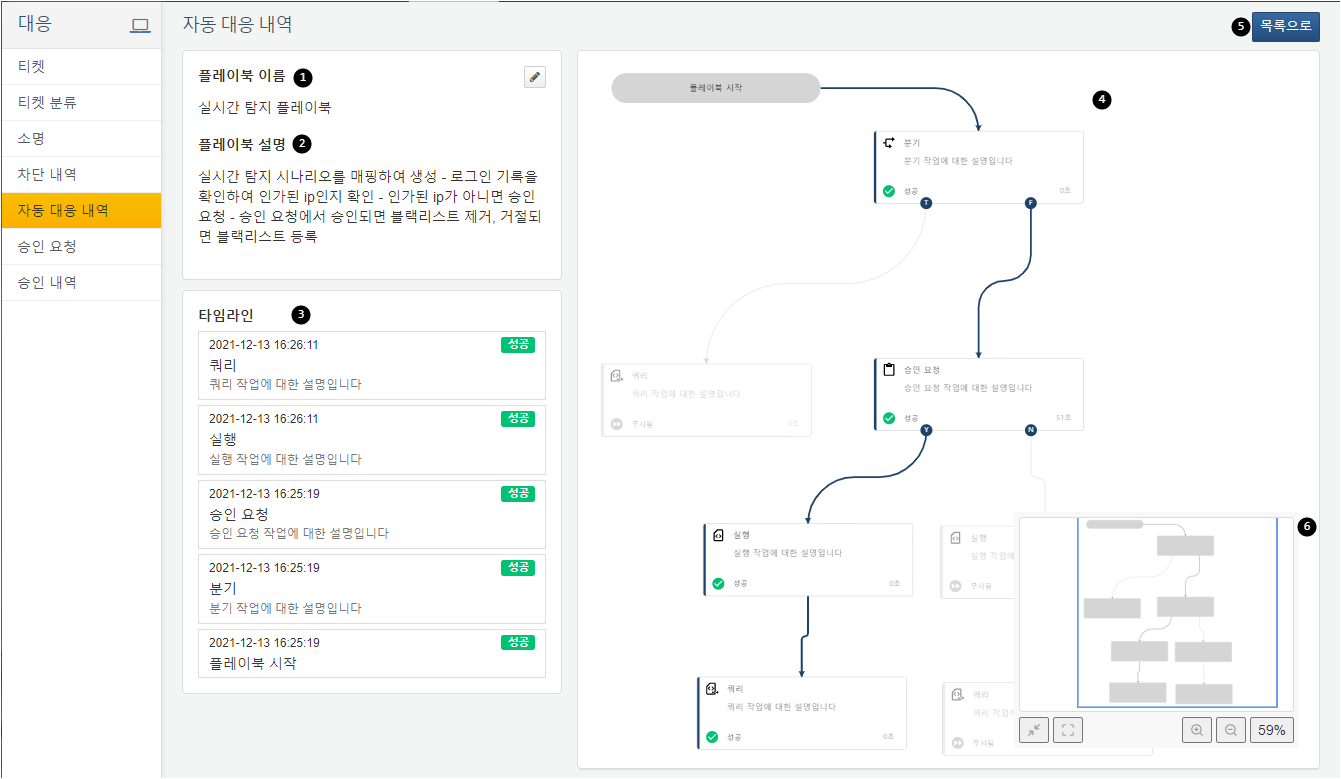
Task: Click the 타임라인 heading
Action: coord(227,315)
